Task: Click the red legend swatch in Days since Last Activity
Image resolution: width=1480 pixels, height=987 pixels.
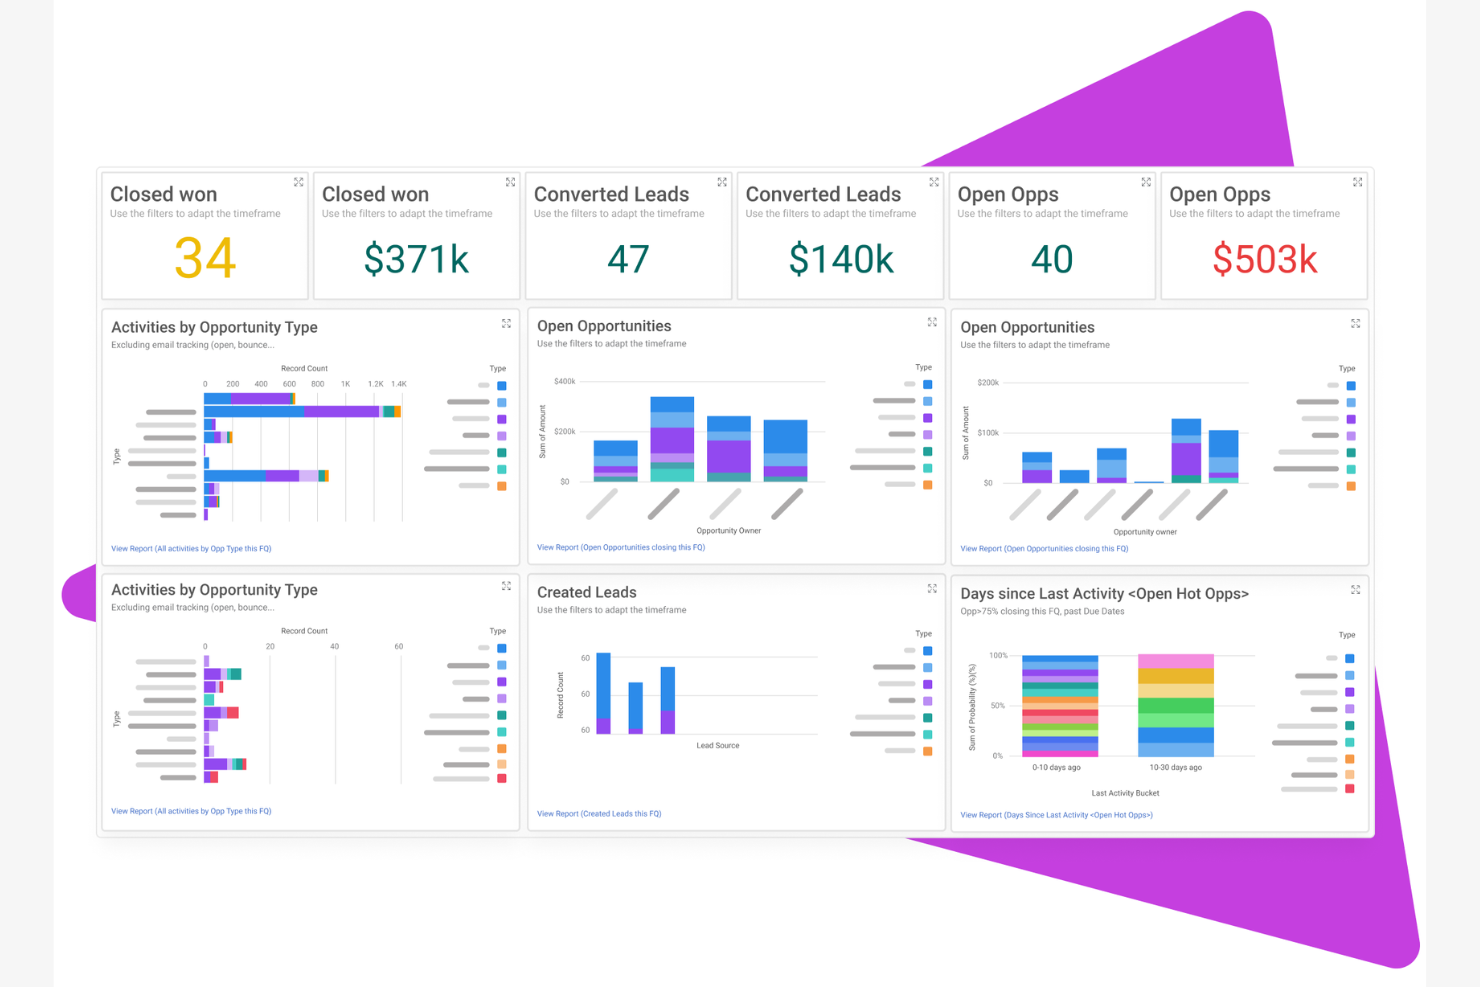Action: [x=1350, y=789]
